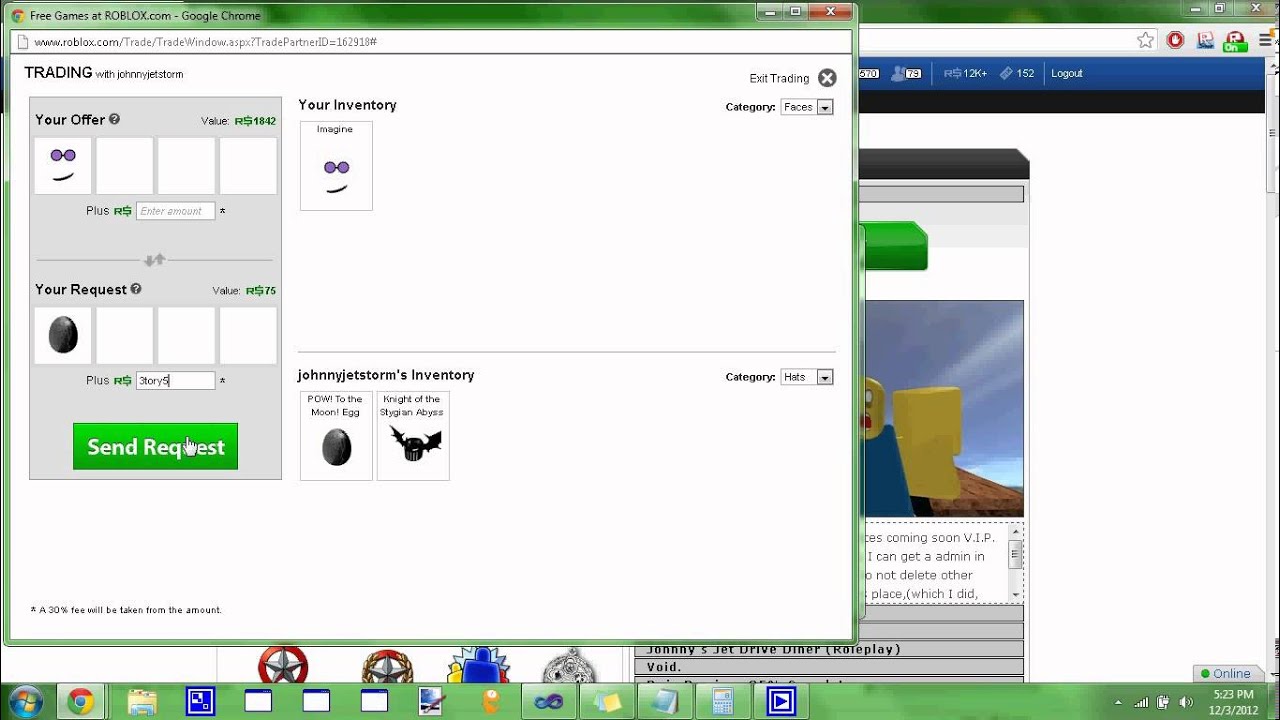The width and height of the screenshot is (1280, 720).
Task: Click the Void. place row
Action: 829,667
